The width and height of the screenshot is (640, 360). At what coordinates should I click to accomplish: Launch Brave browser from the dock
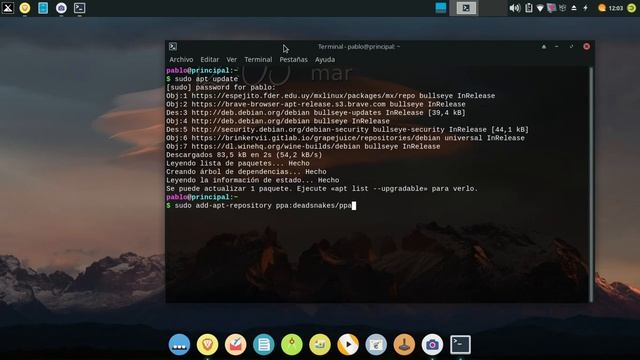click(207, 345)
